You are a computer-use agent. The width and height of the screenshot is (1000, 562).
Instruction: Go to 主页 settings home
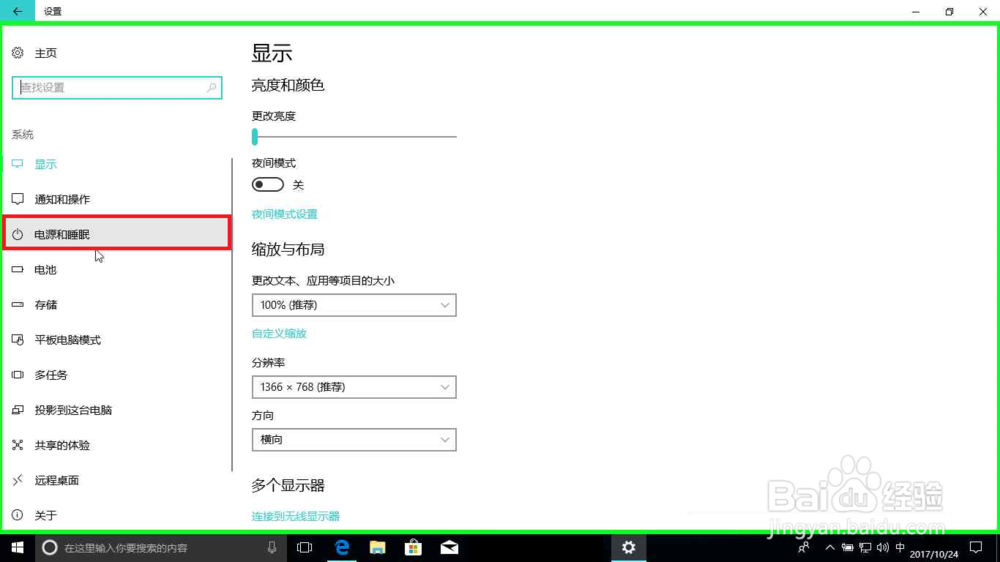click(x=46, y=53)
